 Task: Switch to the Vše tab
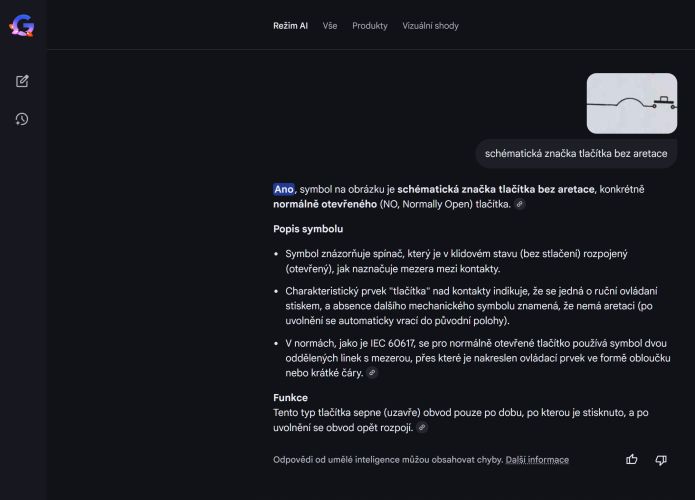(330, 25)
